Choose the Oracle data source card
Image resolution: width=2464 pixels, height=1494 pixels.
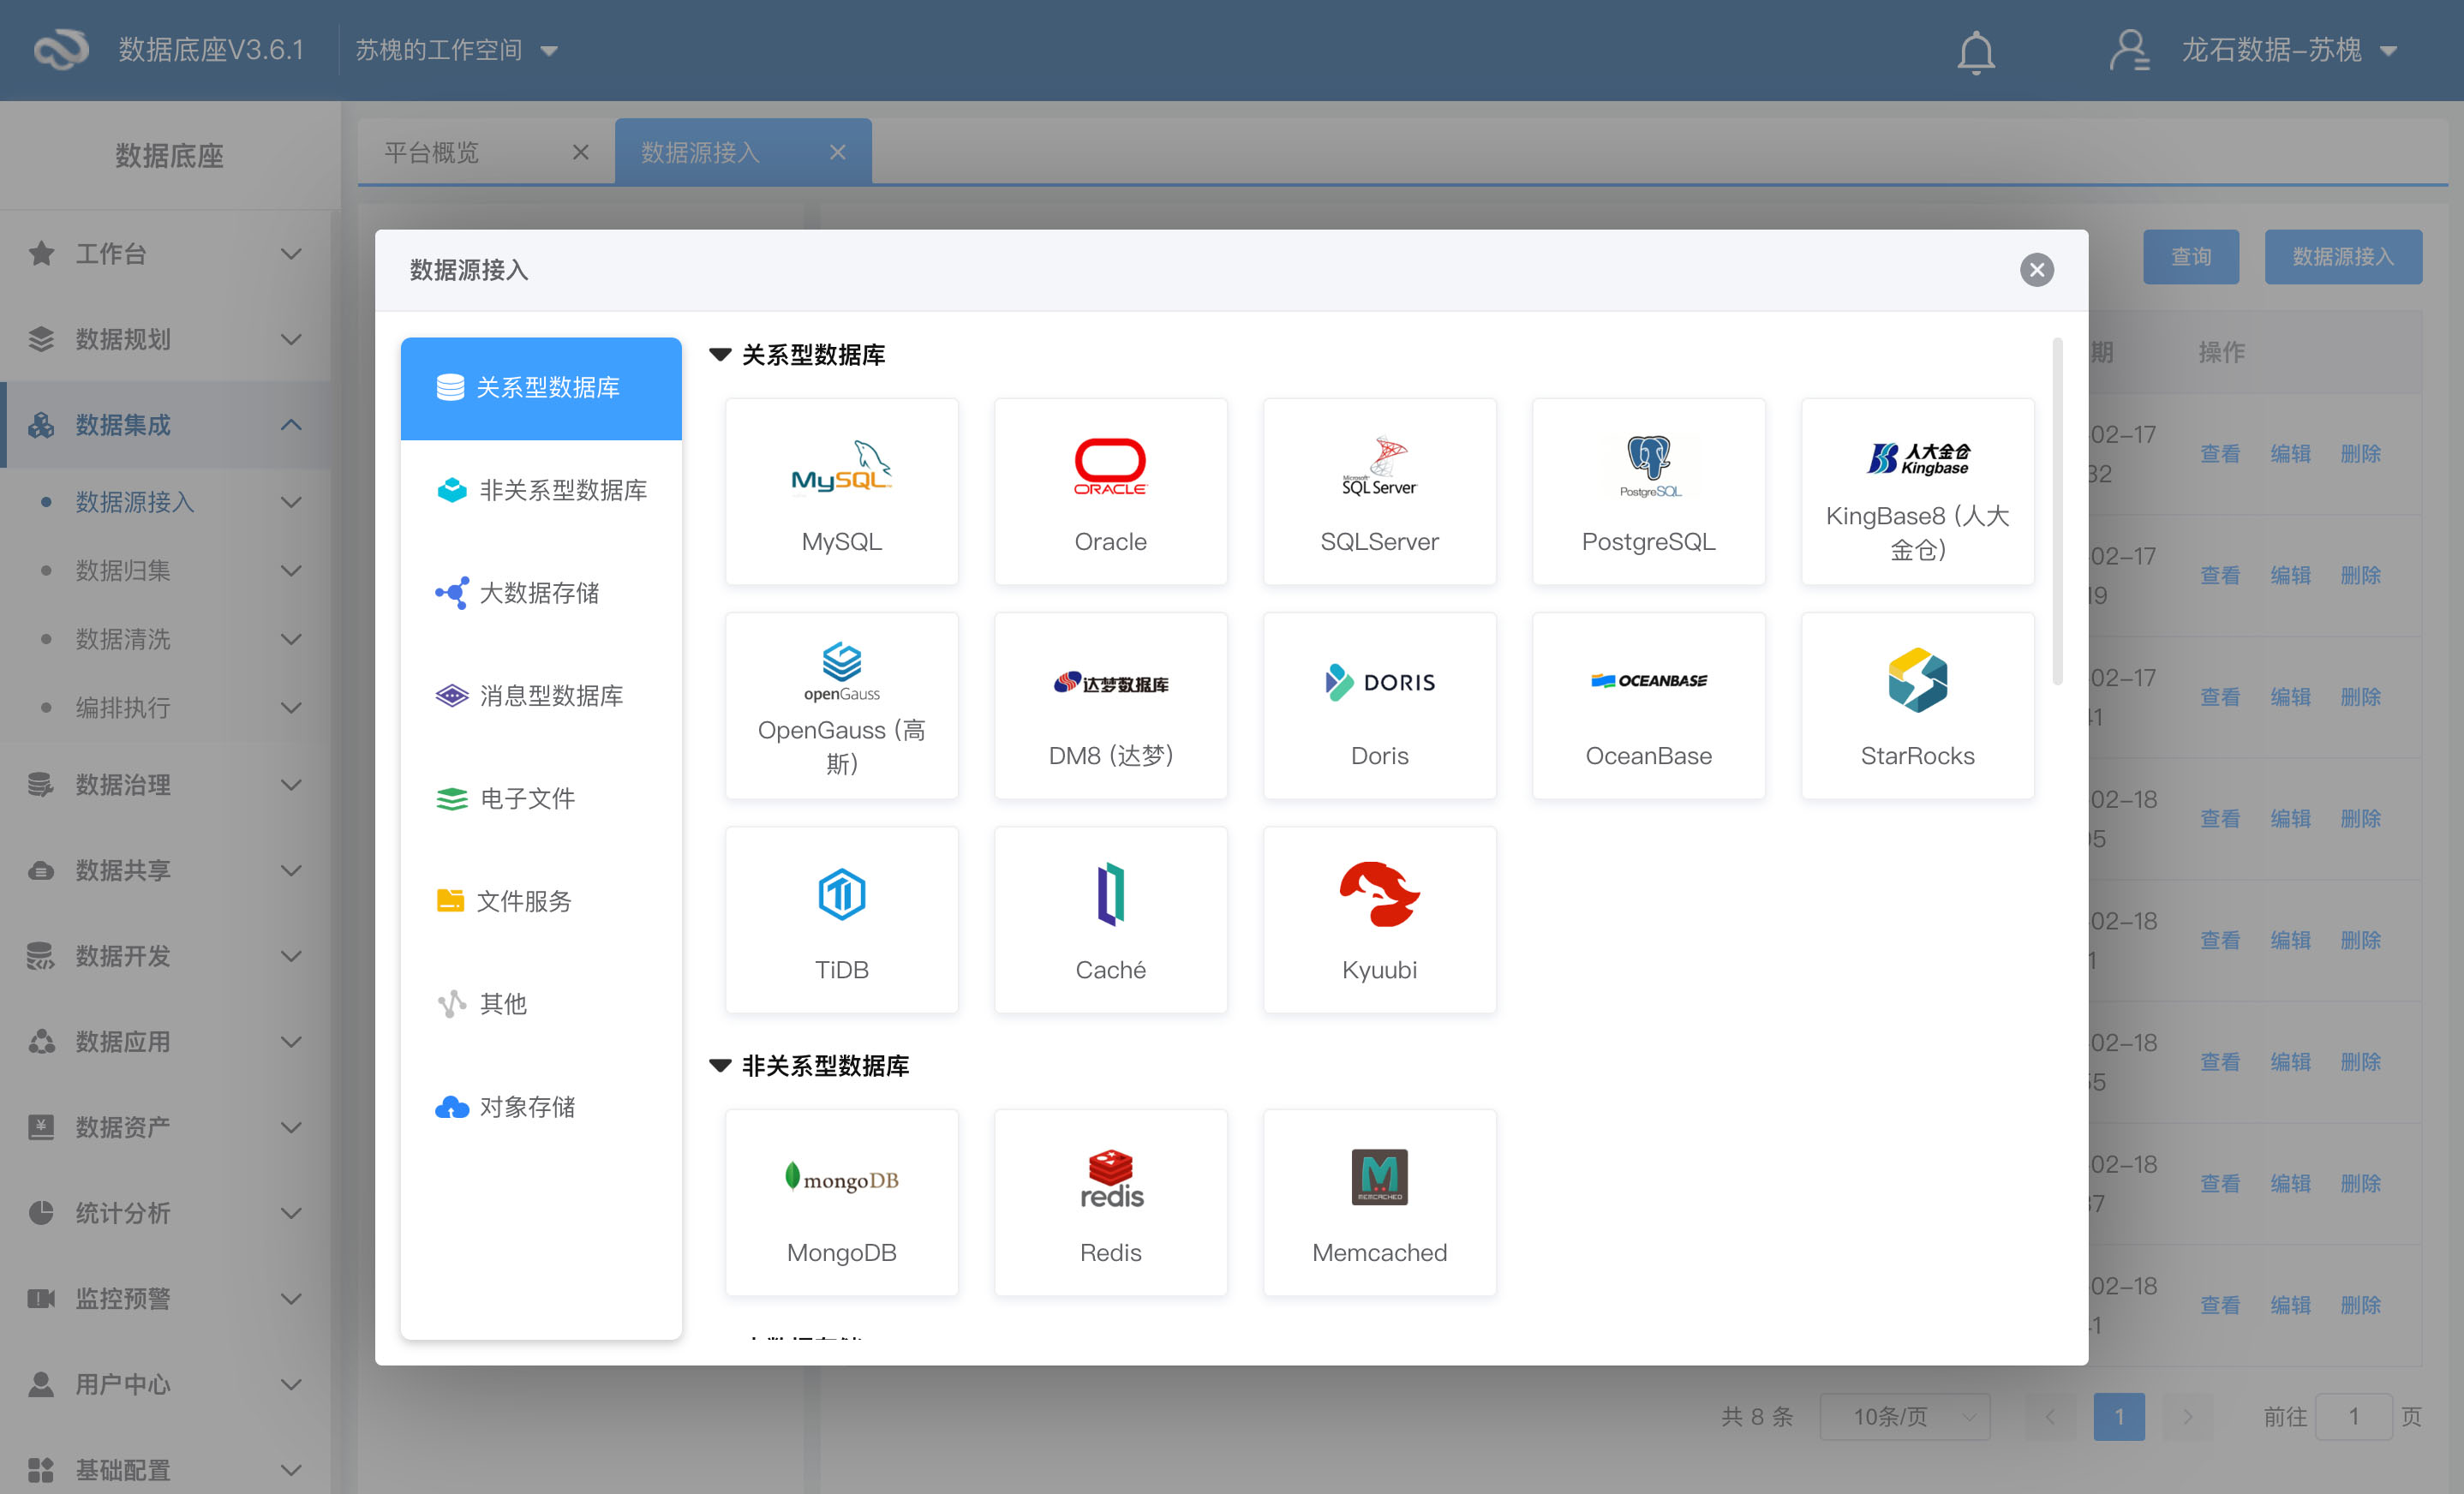click(1110, 492)
